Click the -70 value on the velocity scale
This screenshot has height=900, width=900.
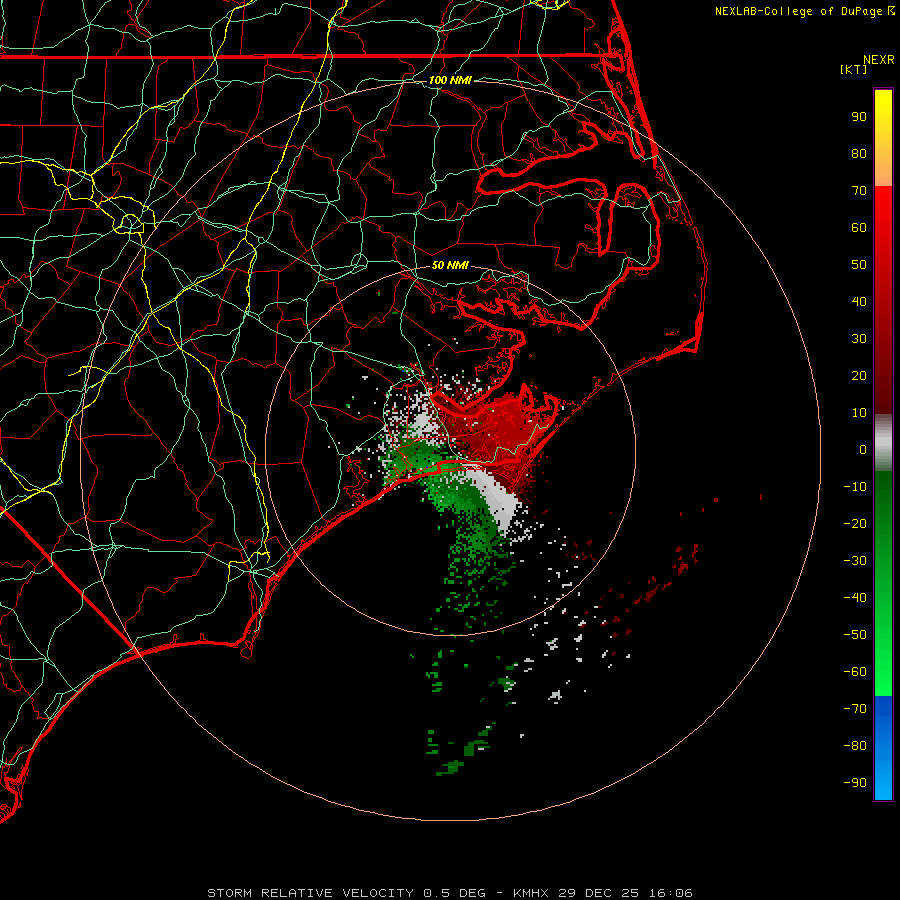pyautogui.click(x=855, y=709)
